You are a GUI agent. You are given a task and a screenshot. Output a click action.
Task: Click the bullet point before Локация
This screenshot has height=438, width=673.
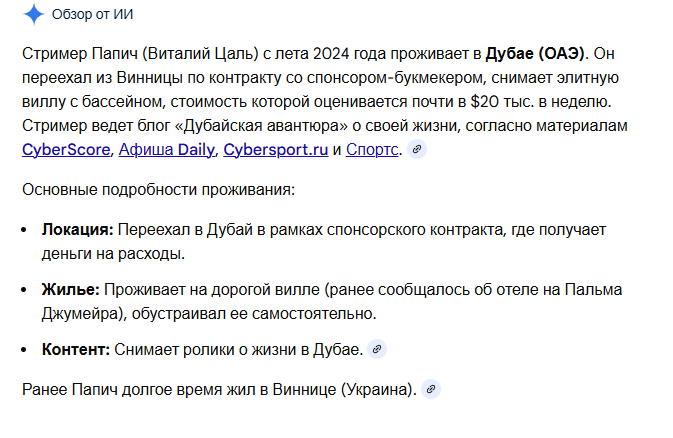point(26,231)
